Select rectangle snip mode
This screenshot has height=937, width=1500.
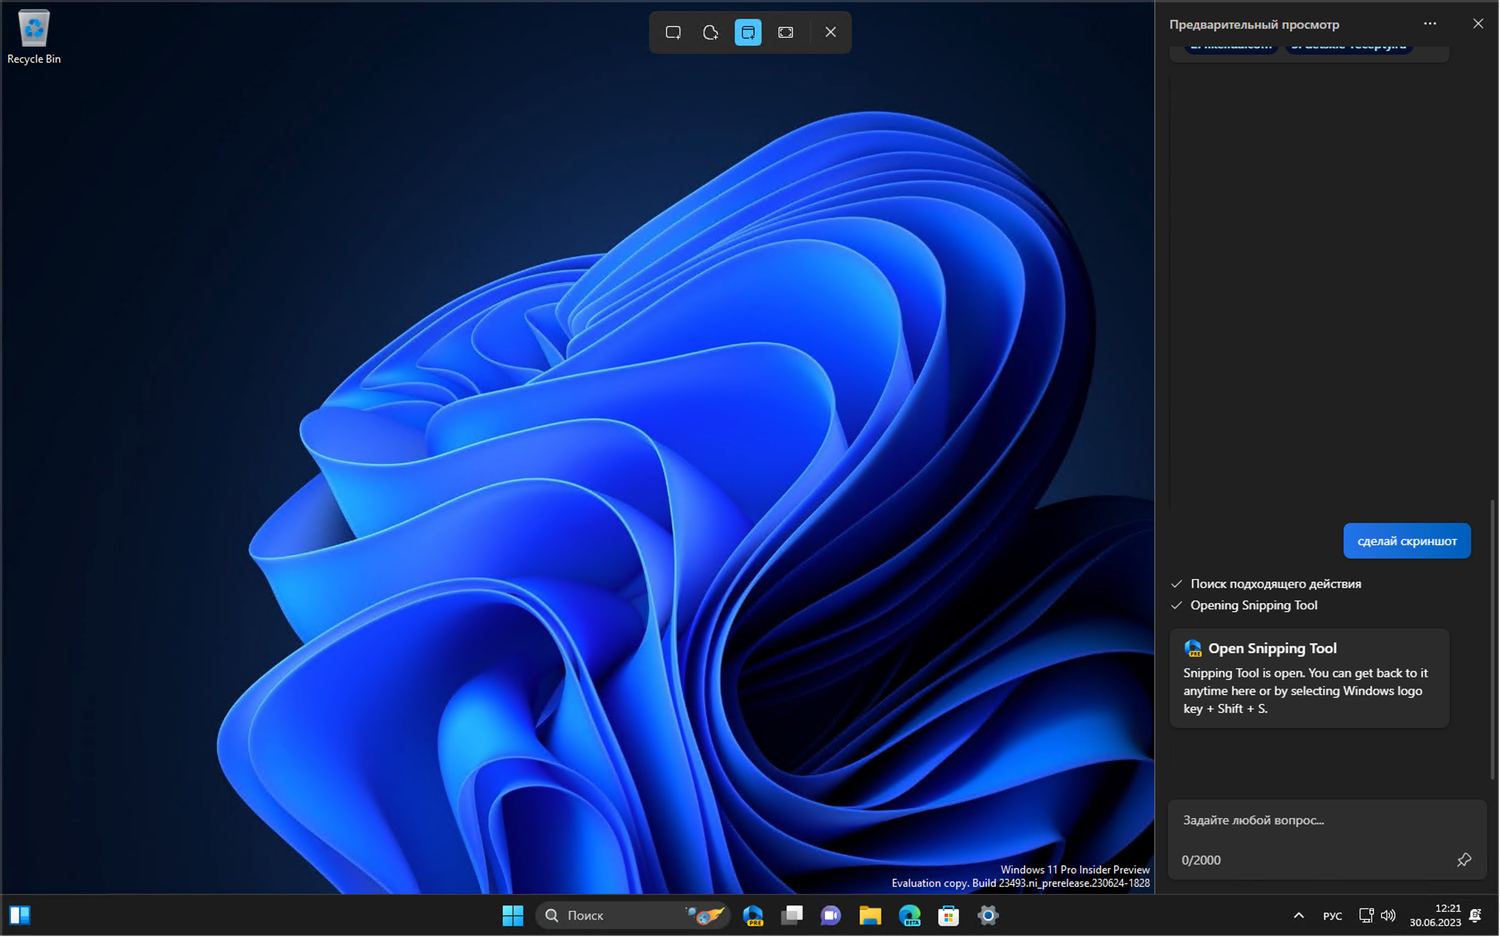673,33
